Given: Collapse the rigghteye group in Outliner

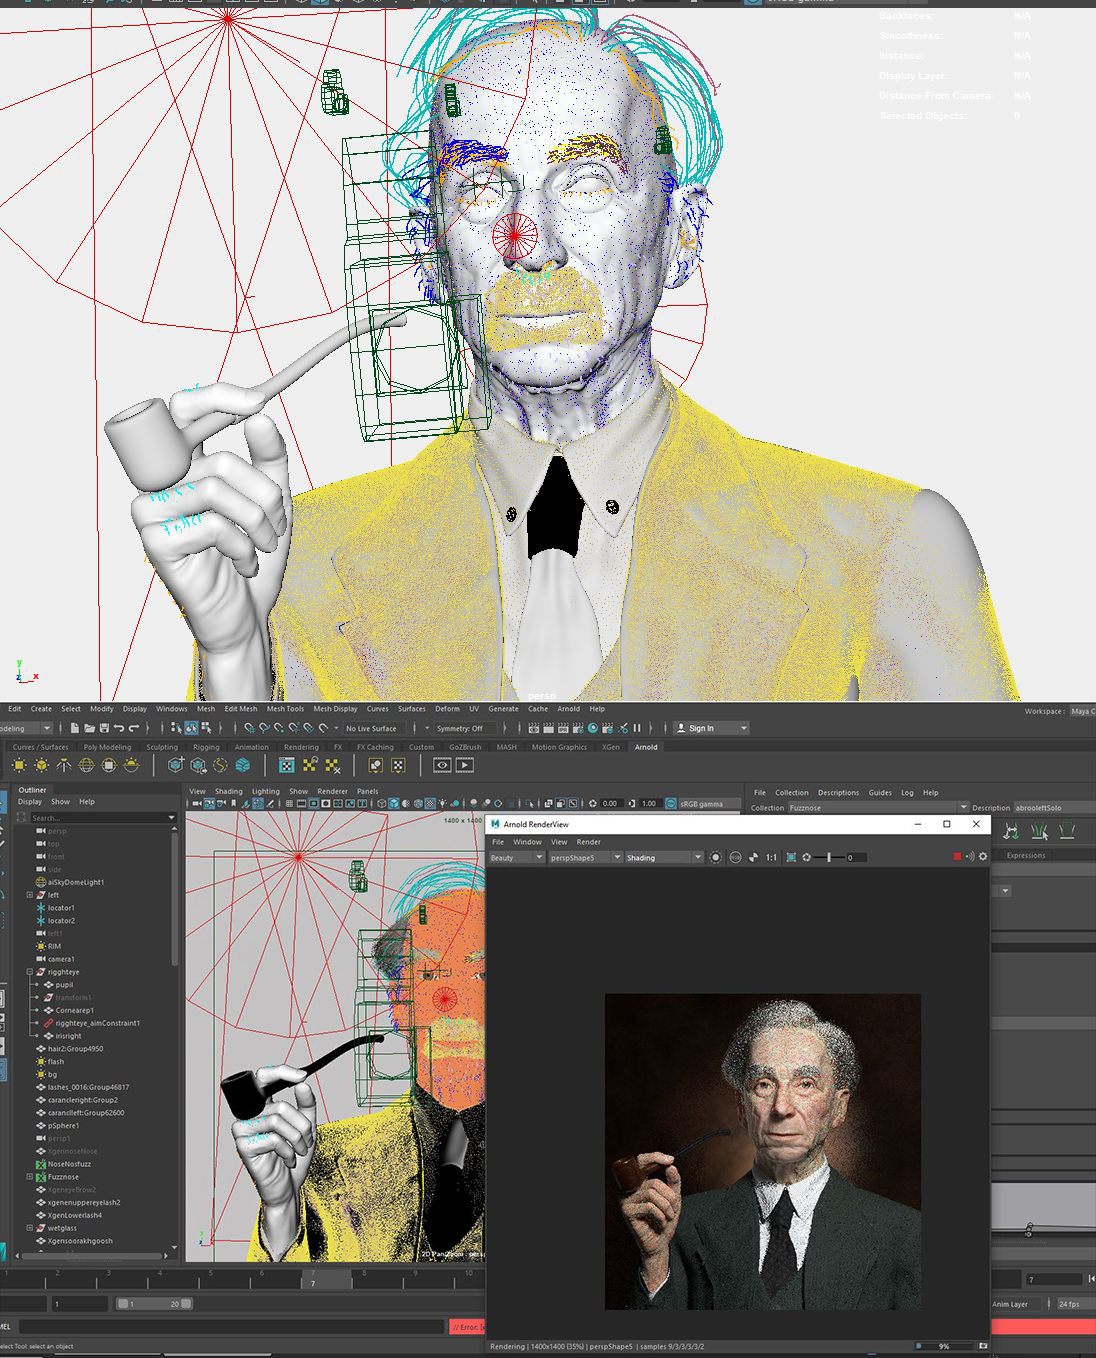Looking at the screenshot, I should [x=29, y=972].
